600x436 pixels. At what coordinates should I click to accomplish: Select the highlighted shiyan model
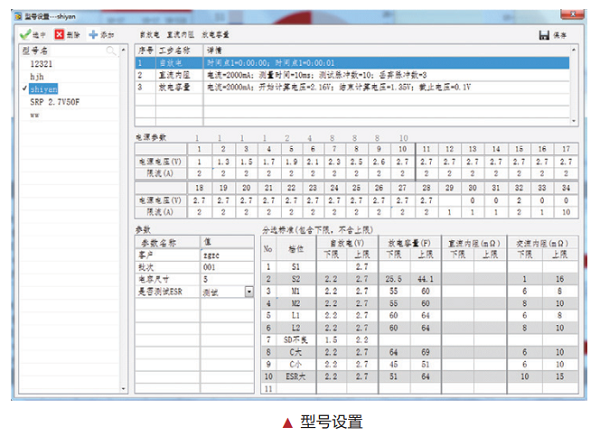(x=44, y=88)
